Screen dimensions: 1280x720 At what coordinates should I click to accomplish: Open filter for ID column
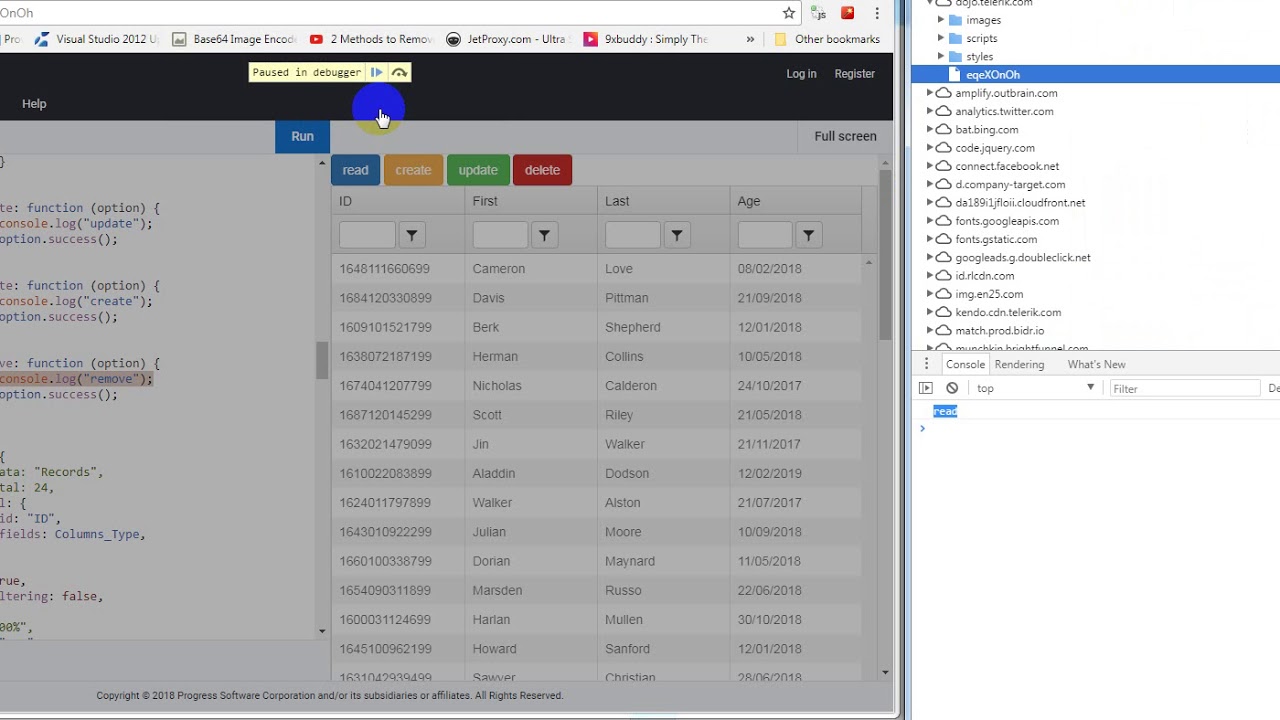click(412, 235)
